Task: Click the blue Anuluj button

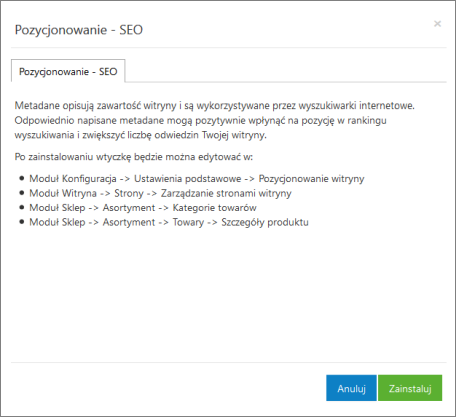Action: tap(351, 388)
